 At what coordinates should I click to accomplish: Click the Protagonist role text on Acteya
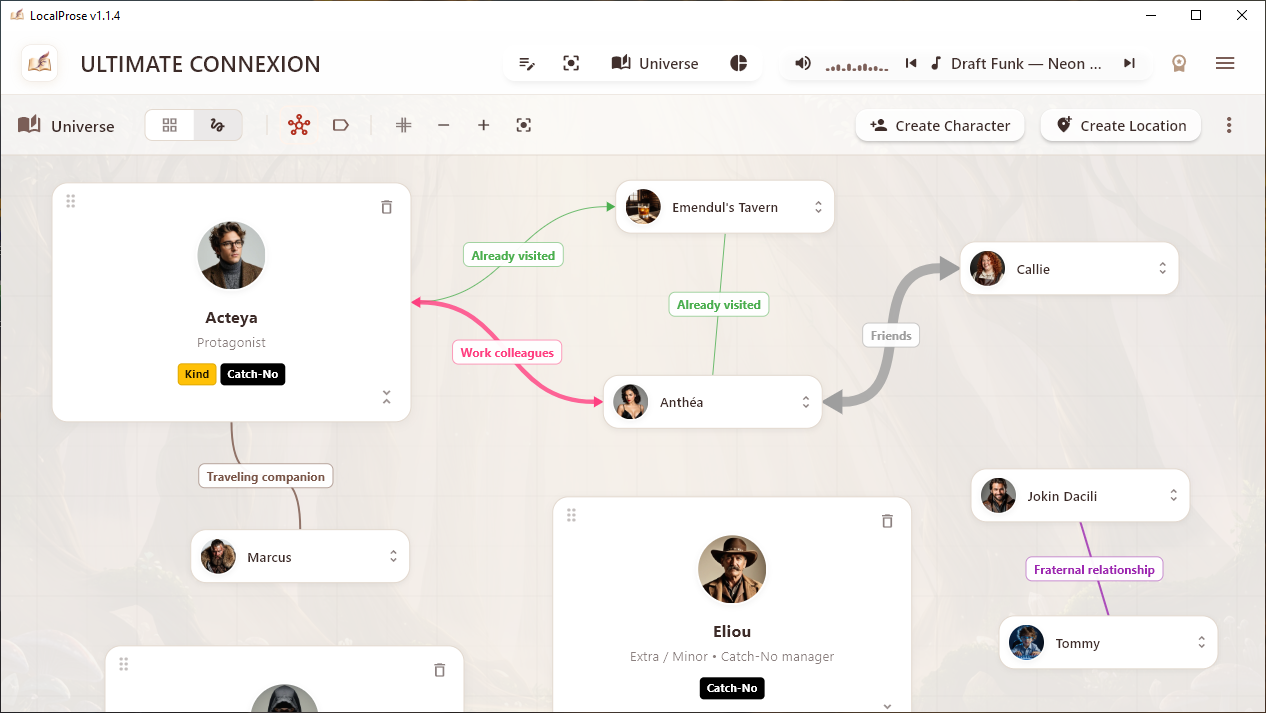[x=231, y=343]
